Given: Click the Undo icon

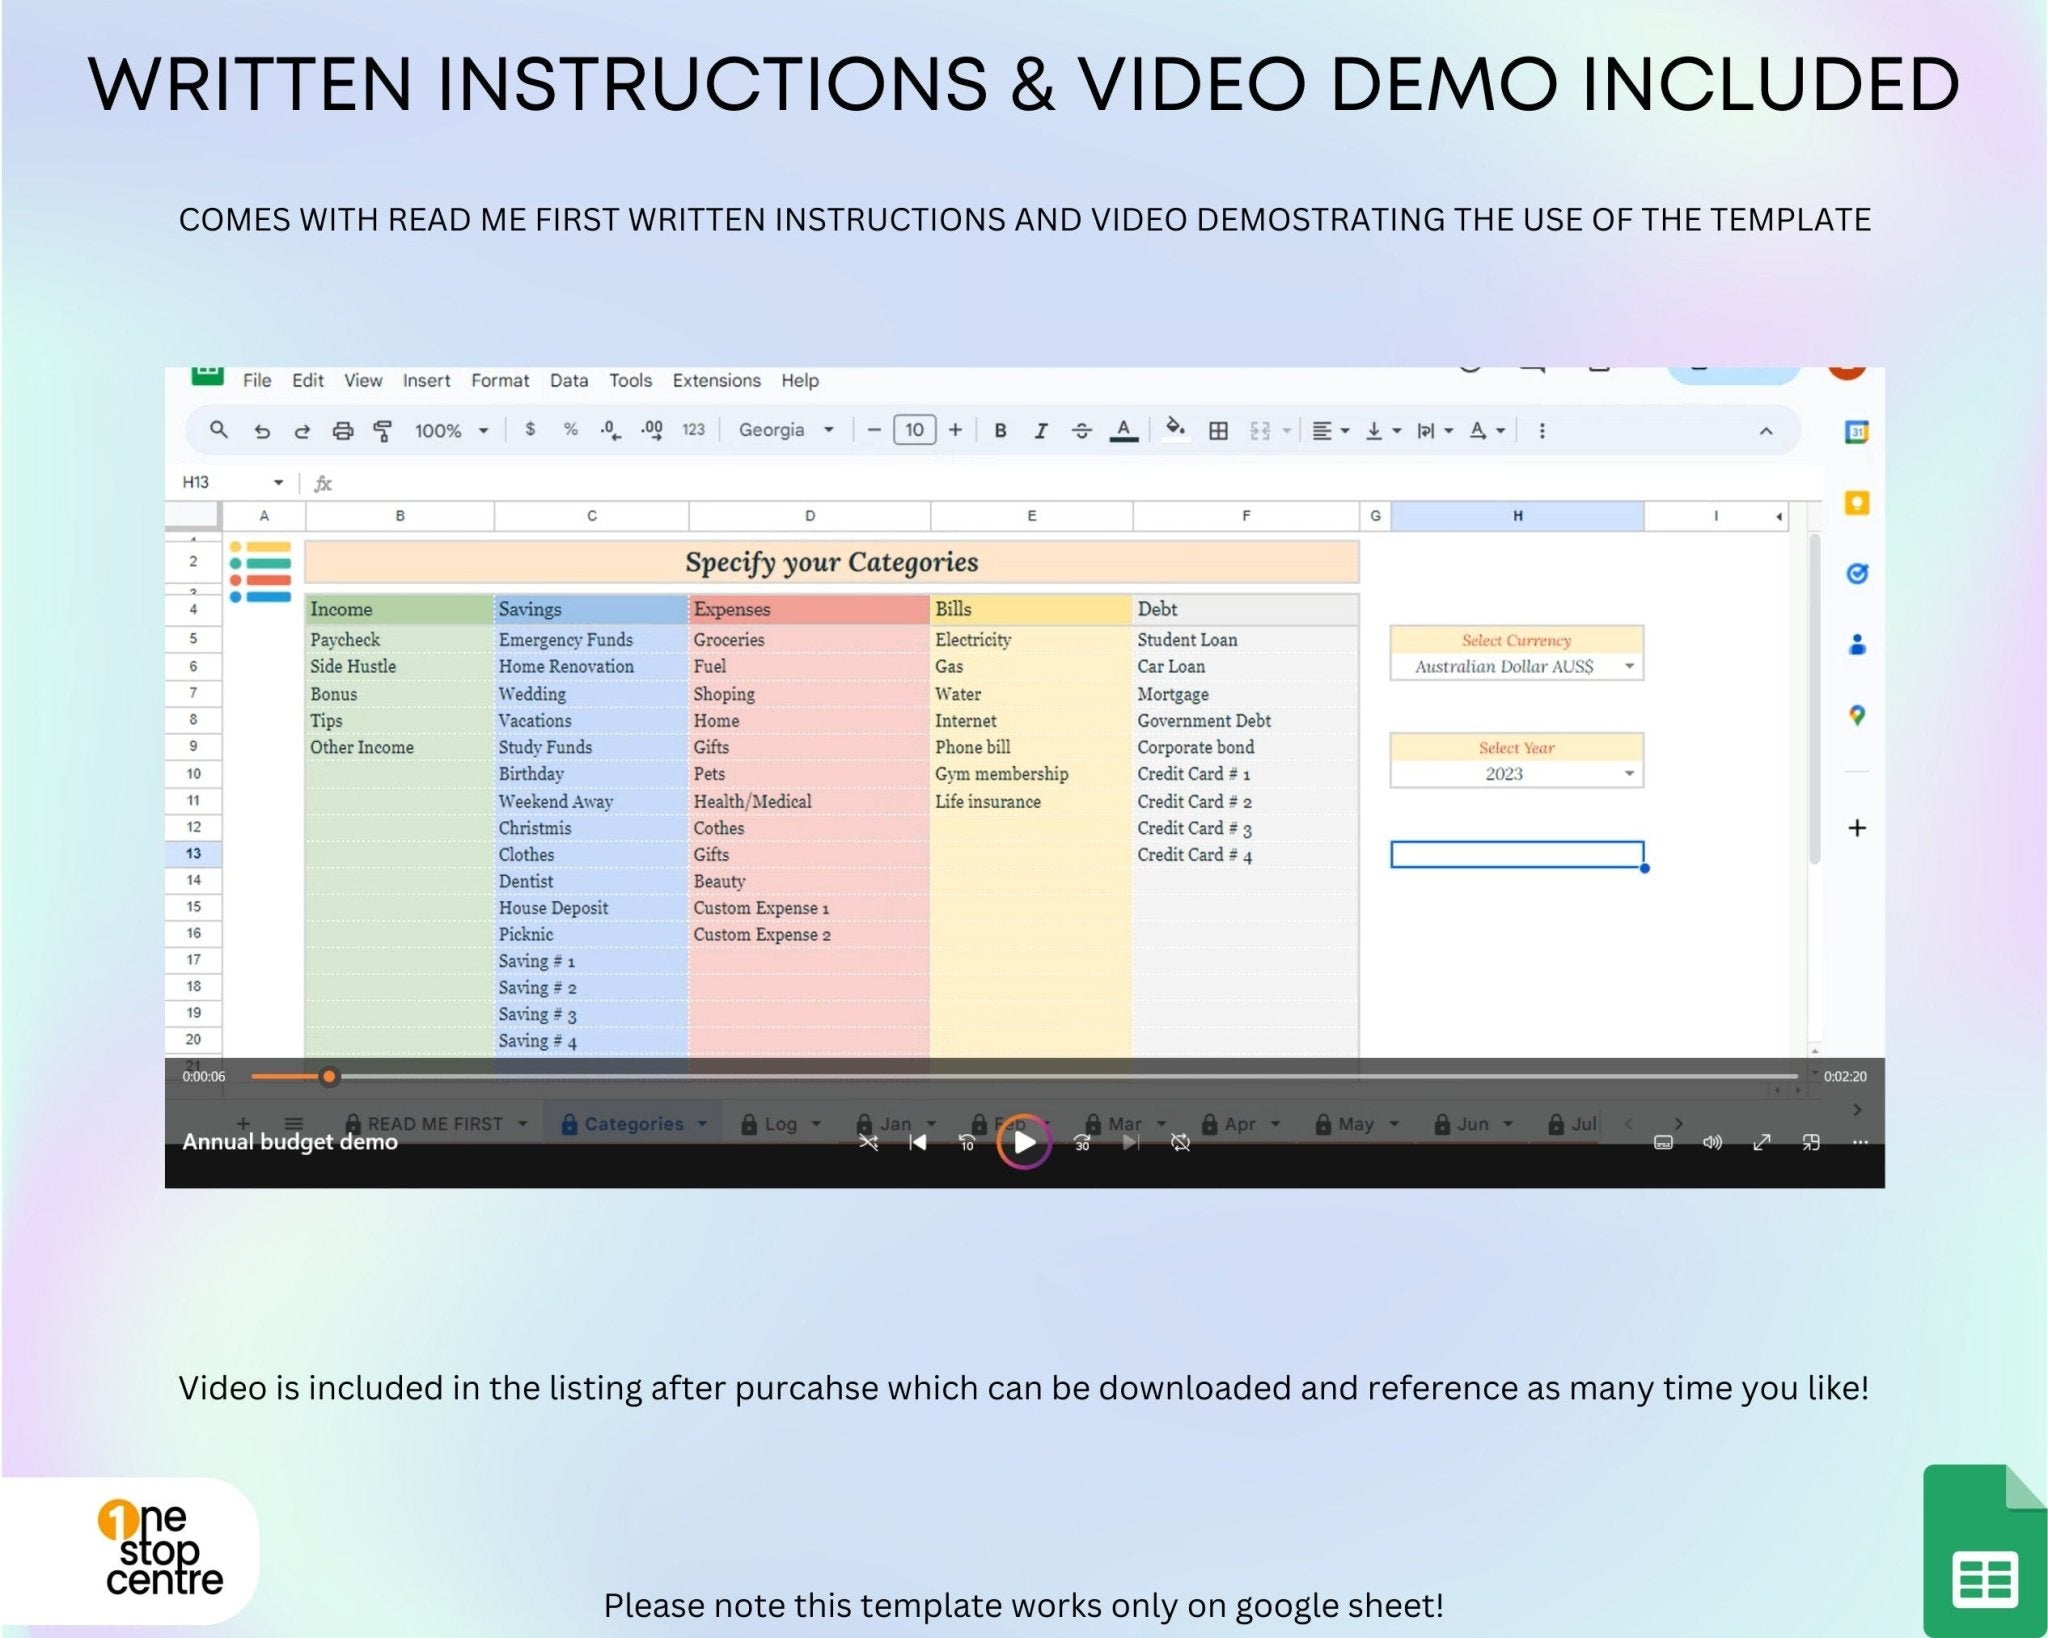Looking at the screenshot, I should [x=260, y=430].
